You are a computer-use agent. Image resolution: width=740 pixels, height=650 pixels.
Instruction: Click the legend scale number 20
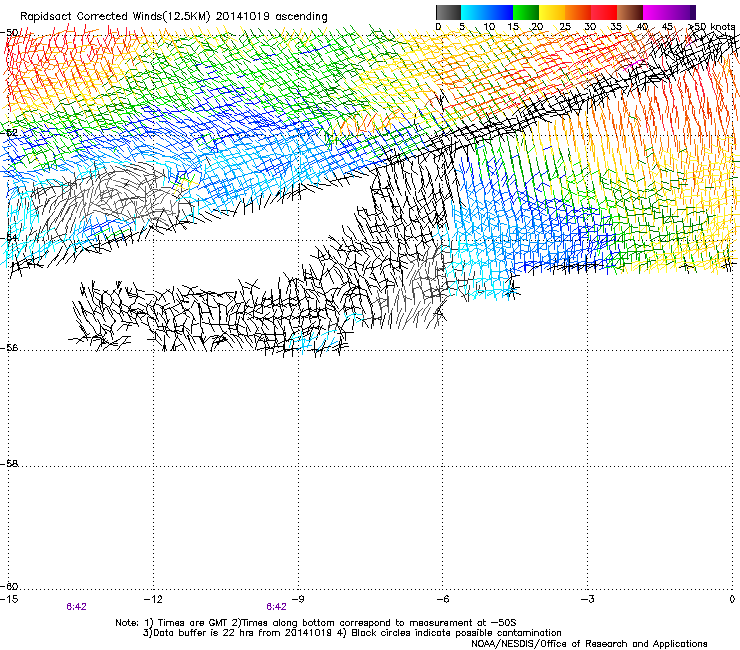click(538, 26)
